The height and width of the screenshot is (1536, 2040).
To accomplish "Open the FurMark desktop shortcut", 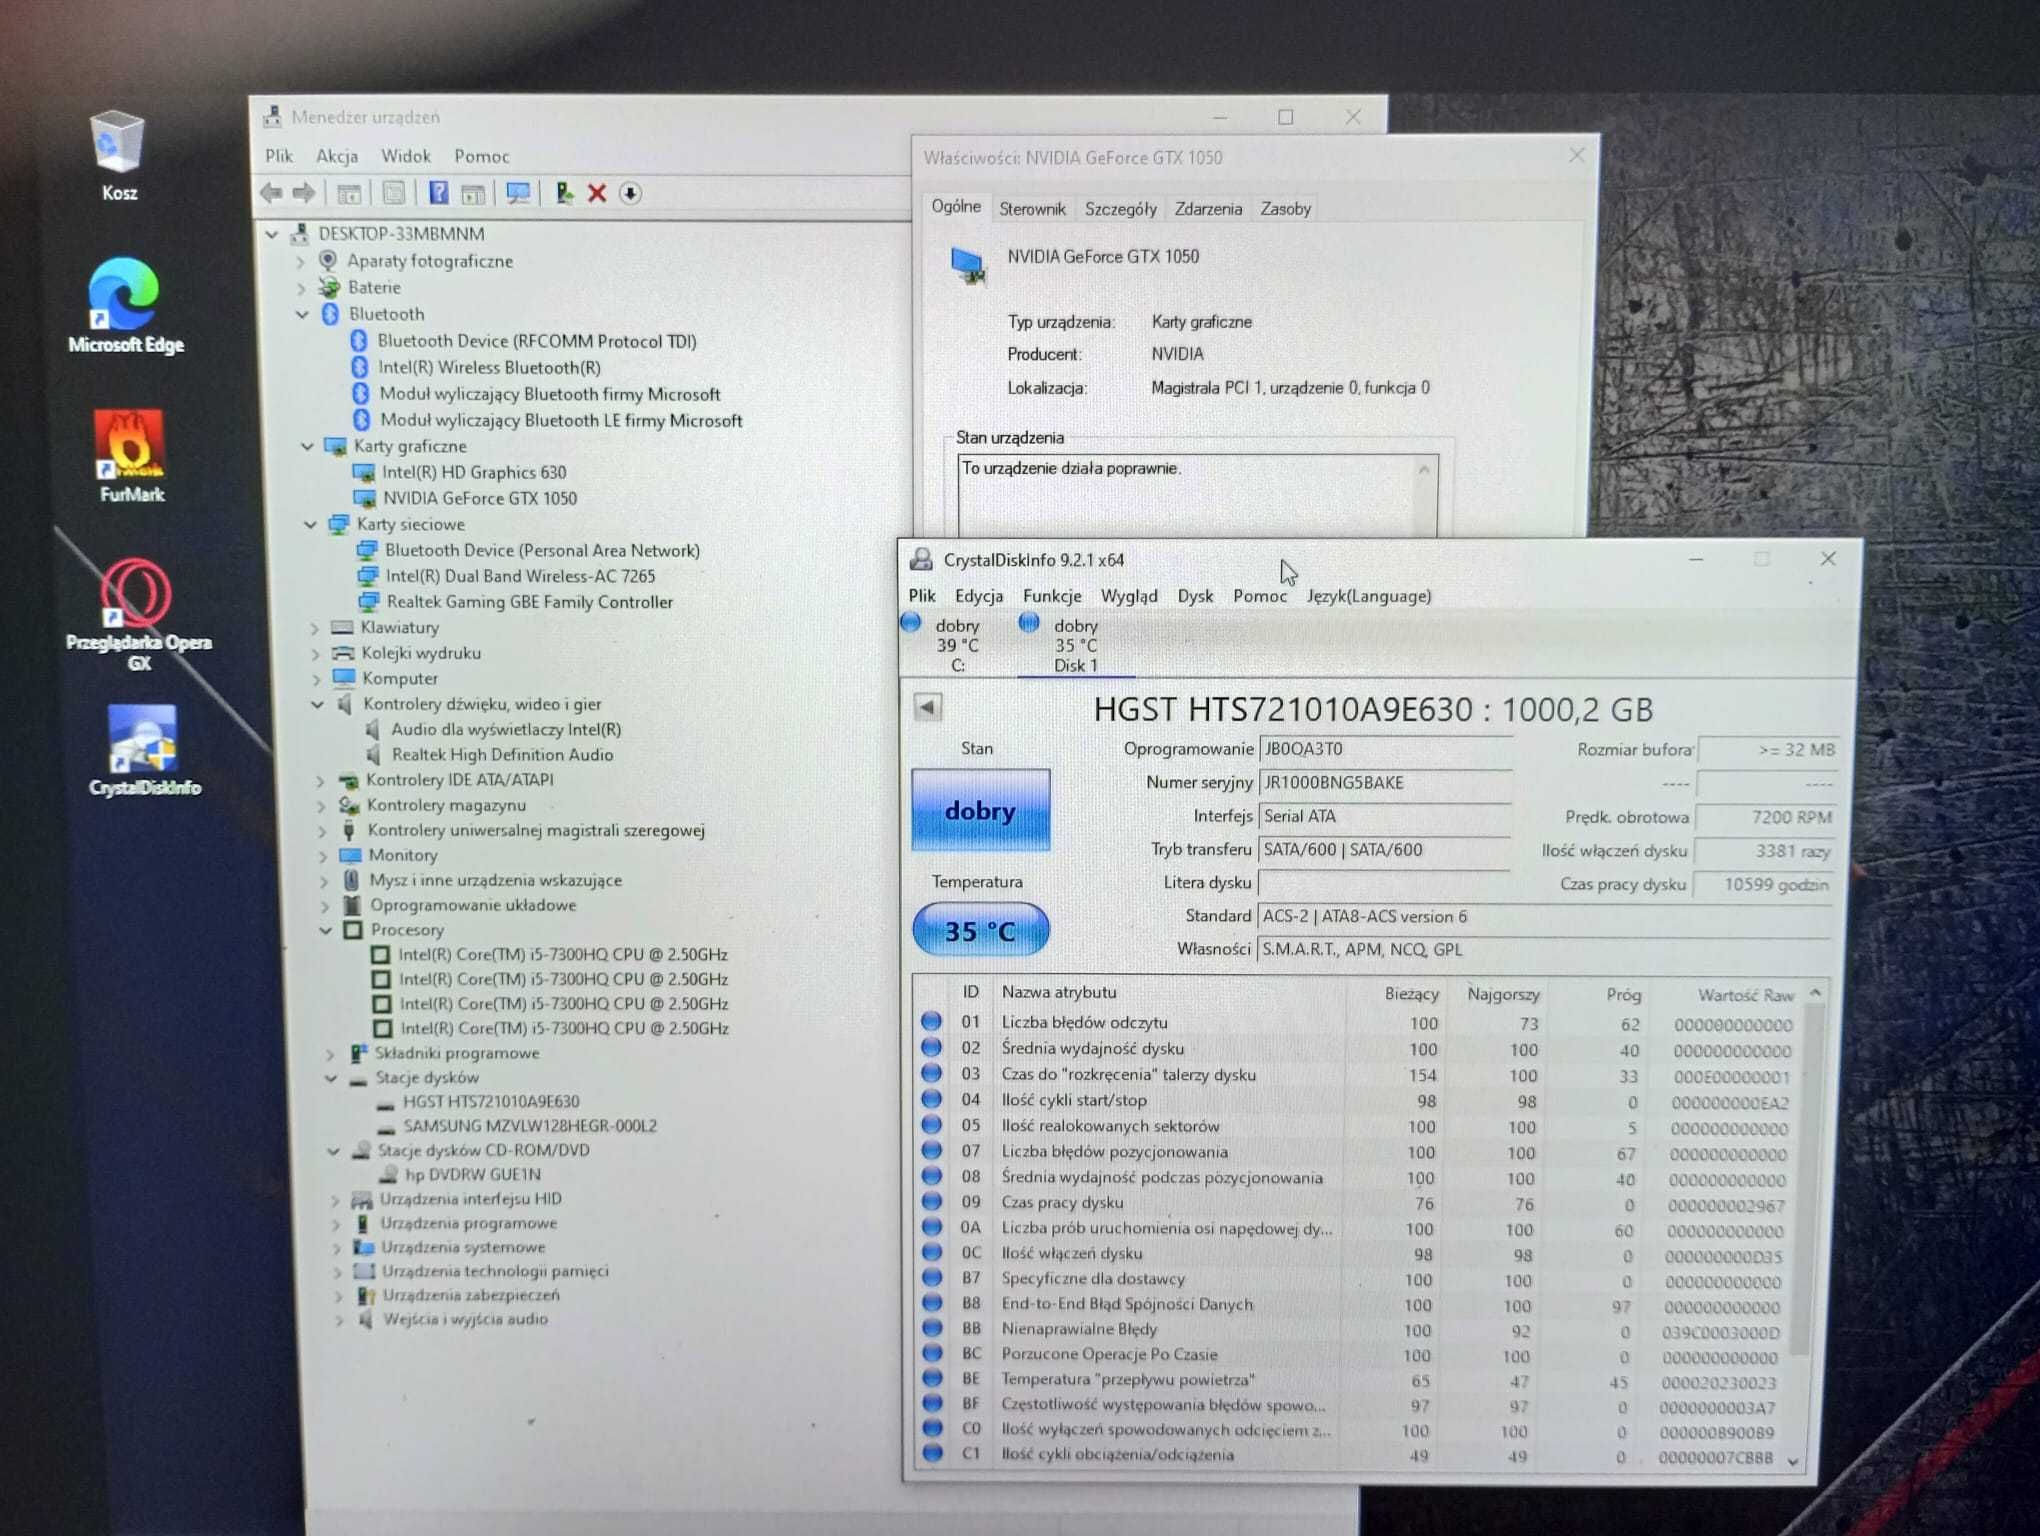I will tap(130, 455).
